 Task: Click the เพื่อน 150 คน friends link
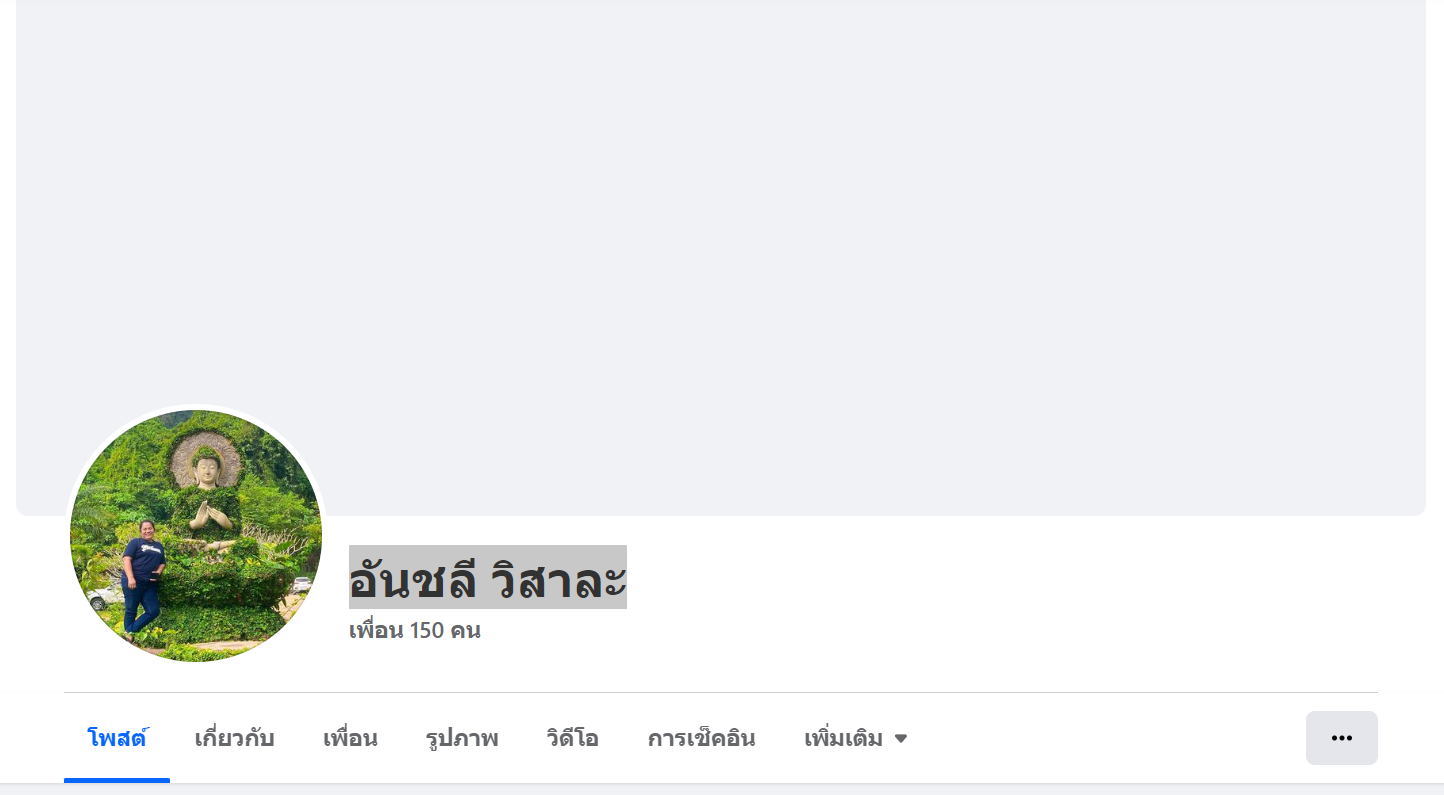[414, 631]
